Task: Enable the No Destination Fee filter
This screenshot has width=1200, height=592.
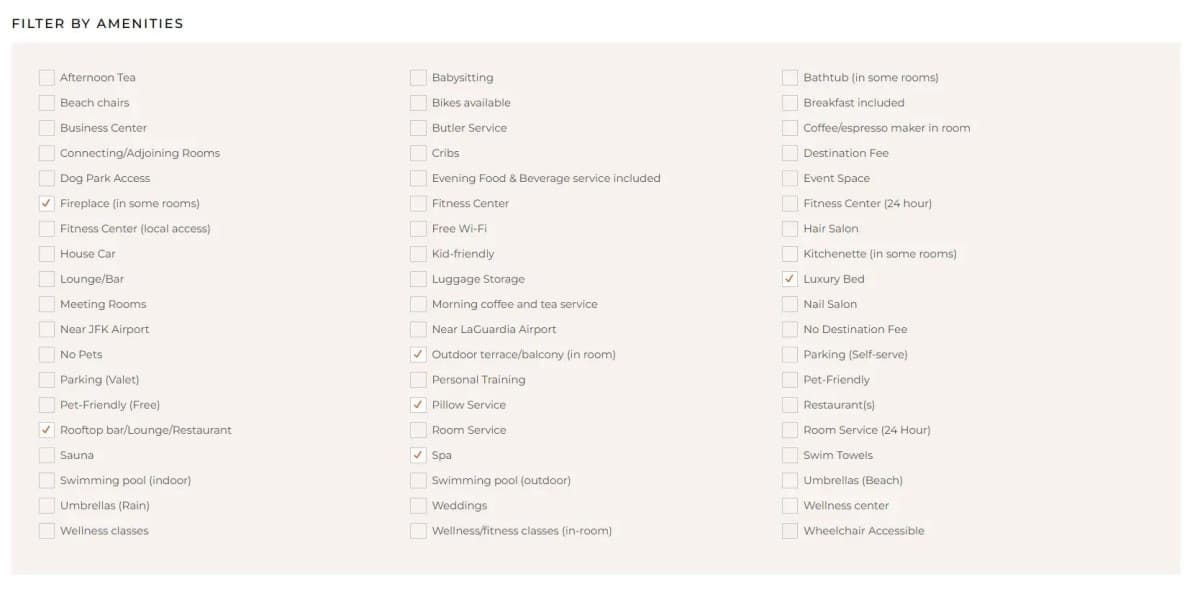Action: tap(790, 329)
